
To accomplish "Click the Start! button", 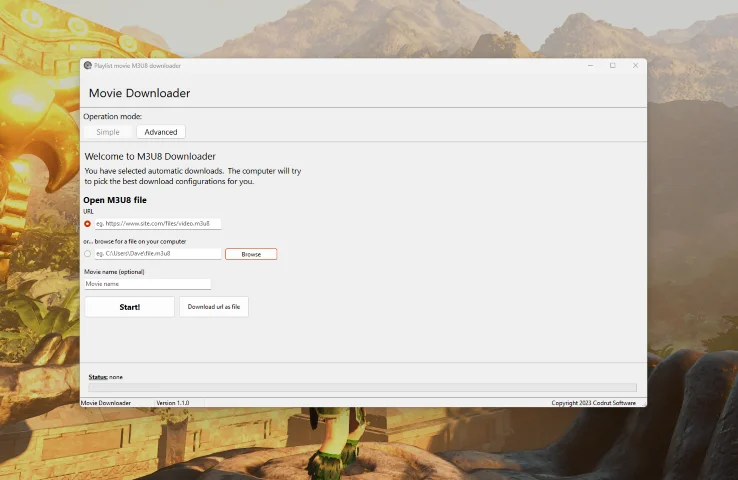I will [x=129, y=307].
